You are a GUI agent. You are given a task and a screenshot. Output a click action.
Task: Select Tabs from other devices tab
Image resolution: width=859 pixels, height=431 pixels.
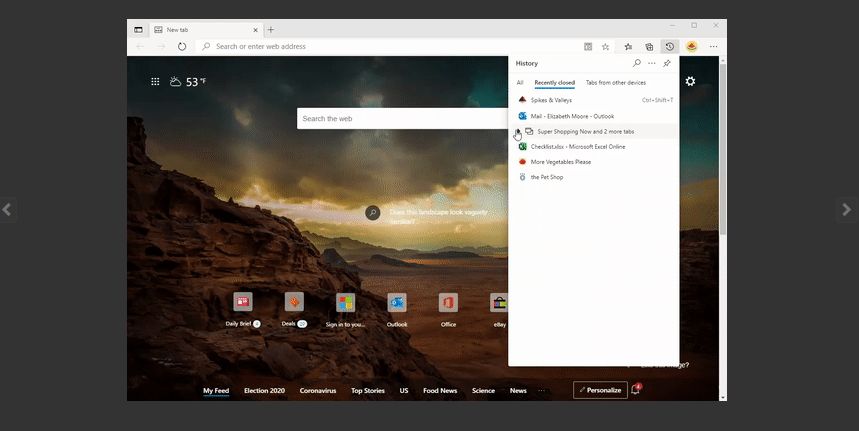pyautogui.click(x=615, y=82)
